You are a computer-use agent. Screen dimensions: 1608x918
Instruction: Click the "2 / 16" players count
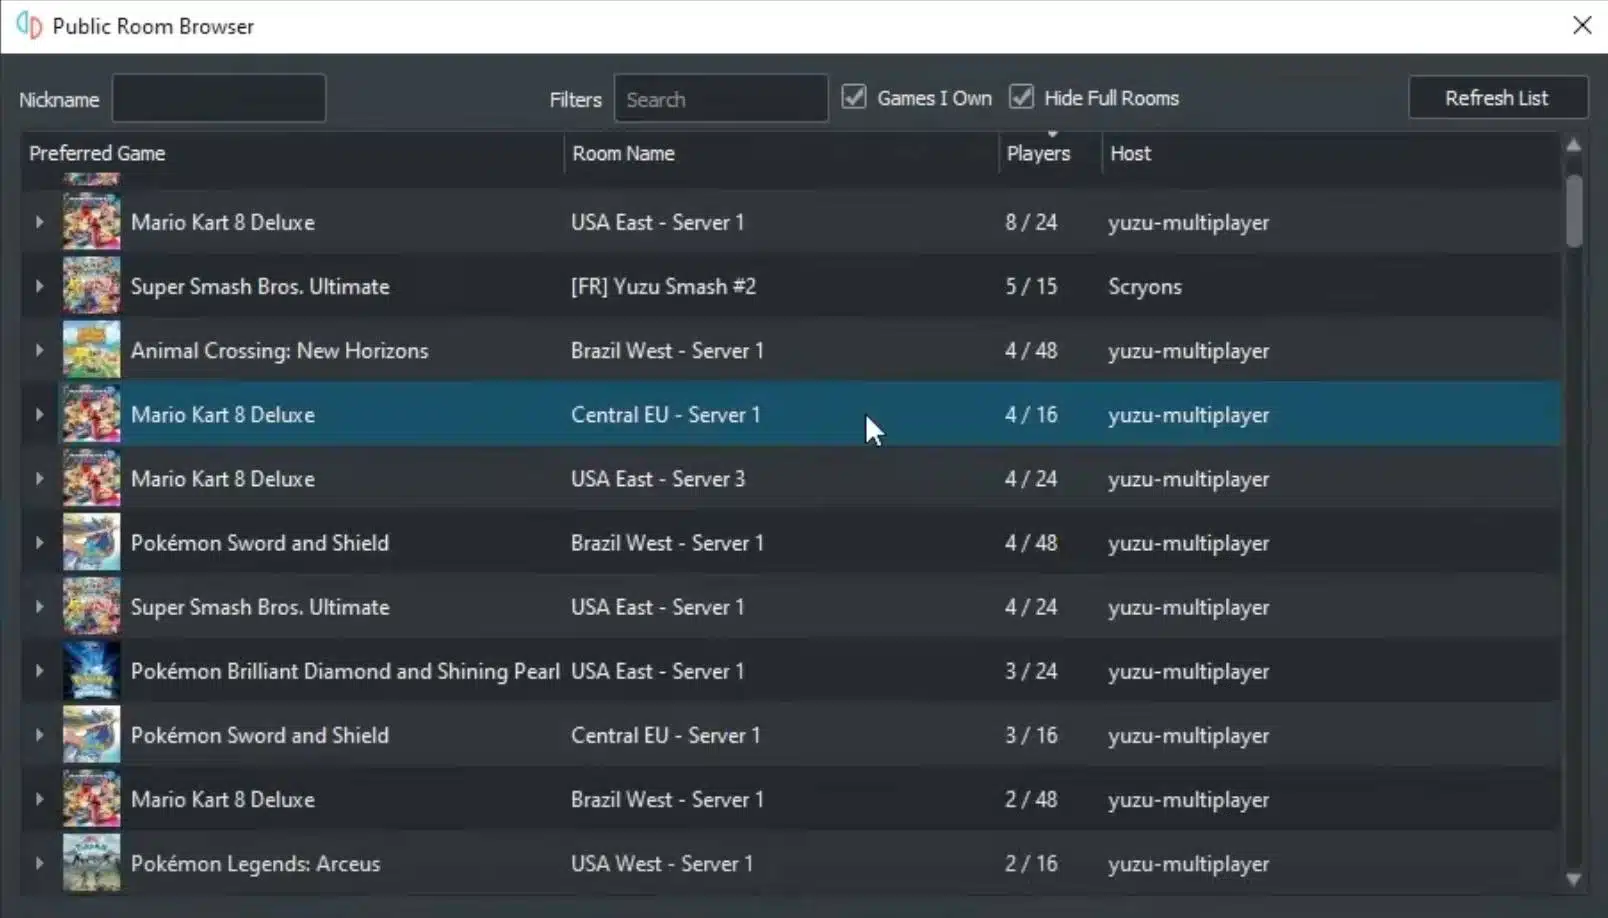[x=1031, y=863]
